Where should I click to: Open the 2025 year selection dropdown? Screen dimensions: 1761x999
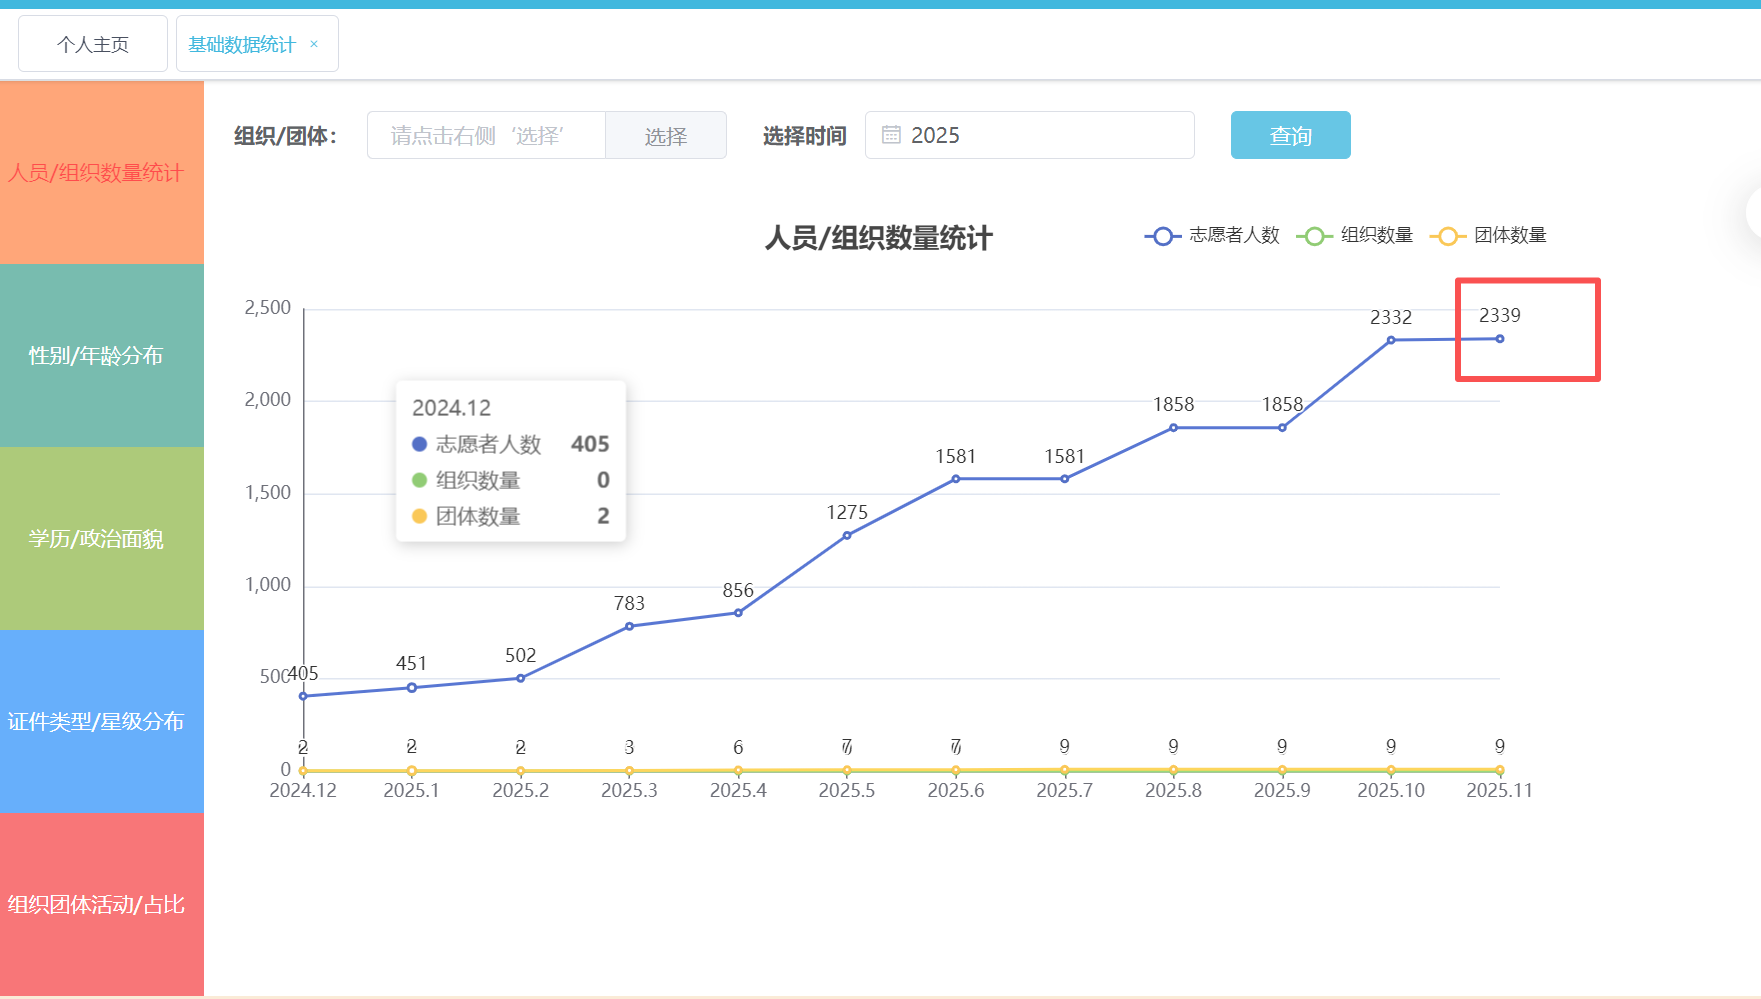[x=1030, y=135]
